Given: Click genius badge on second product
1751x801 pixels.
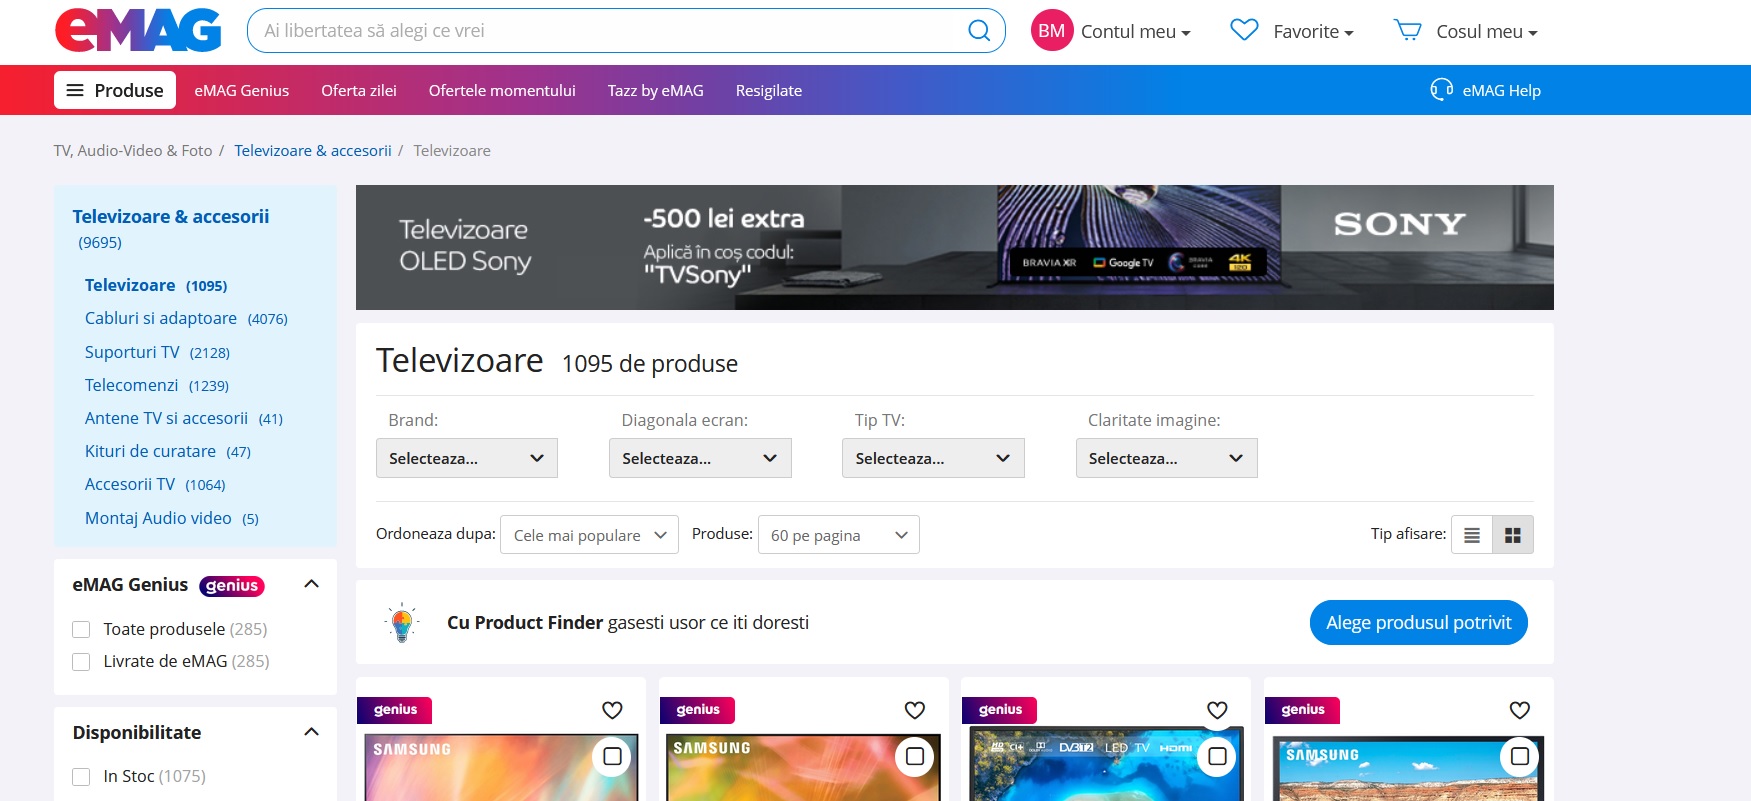Looking at the screenshot, I should [x=697, y=710].
